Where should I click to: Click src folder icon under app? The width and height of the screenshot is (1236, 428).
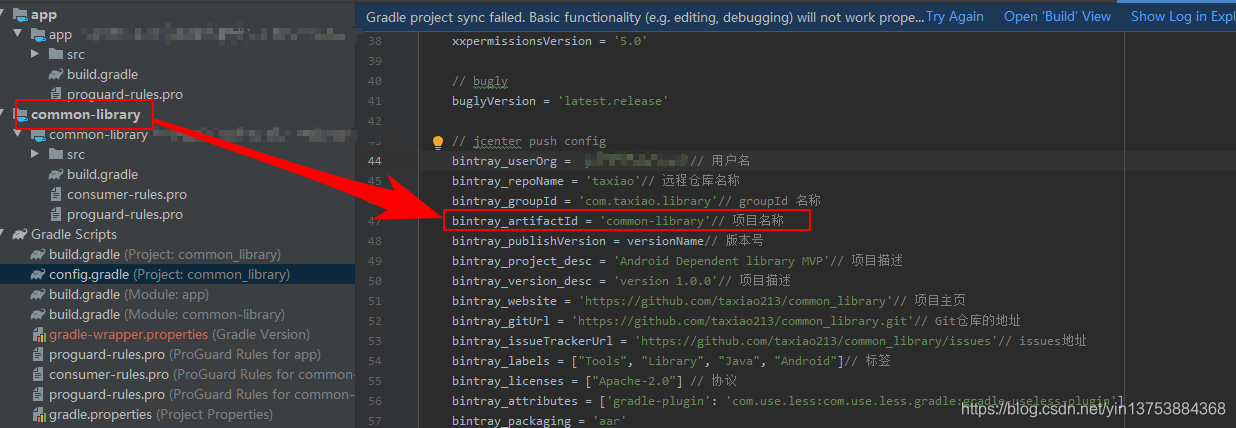pyautogui.click(x=57, y=54)
